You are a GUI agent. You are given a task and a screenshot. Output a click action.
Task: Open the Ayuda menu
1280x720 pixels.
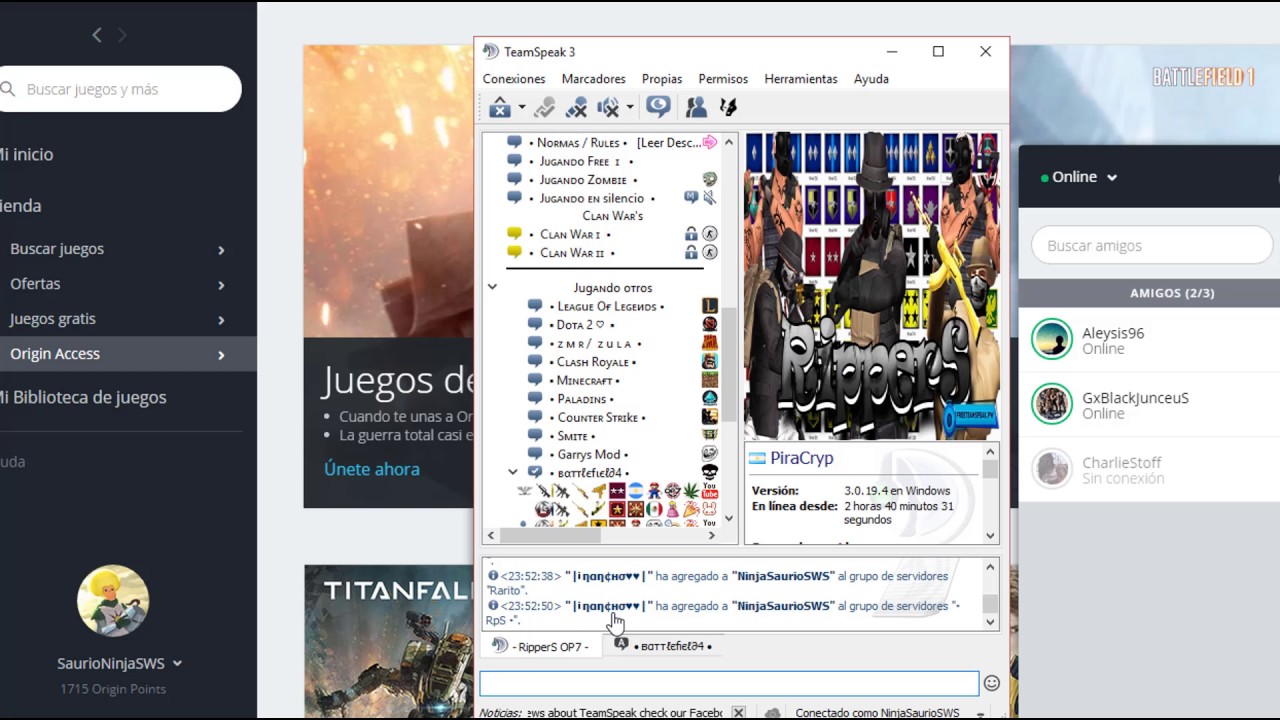871,79
